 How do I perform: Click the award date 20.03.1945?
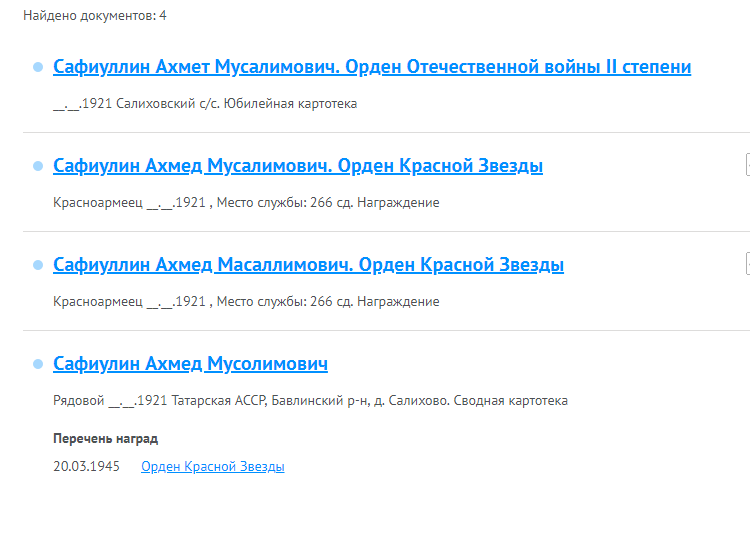pos(86,467)
